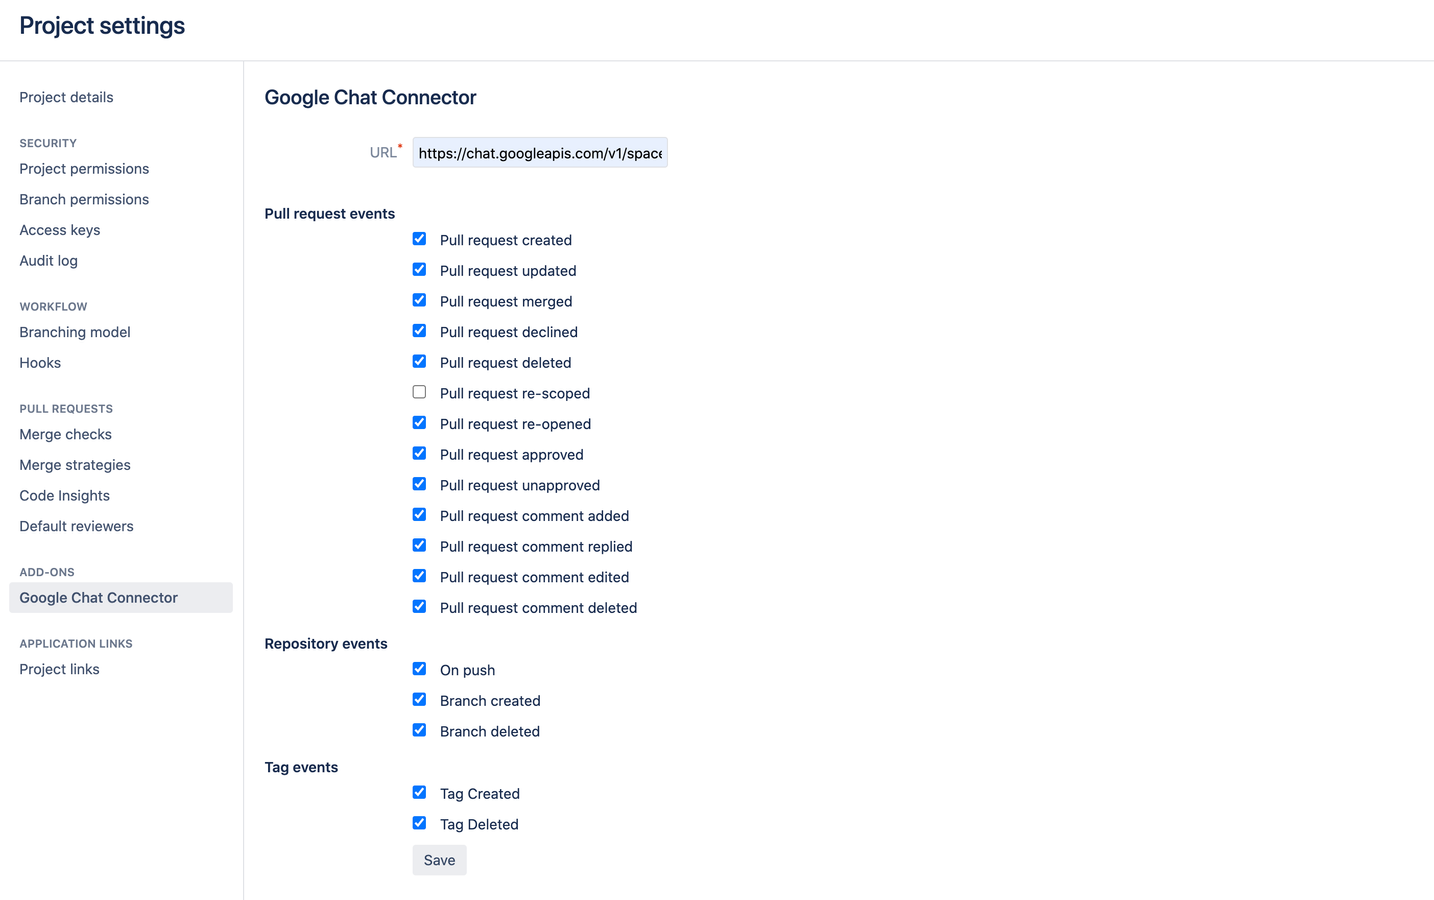Open Project details in sidebar
Screen dimensions: 1434x900
(66, 97)
